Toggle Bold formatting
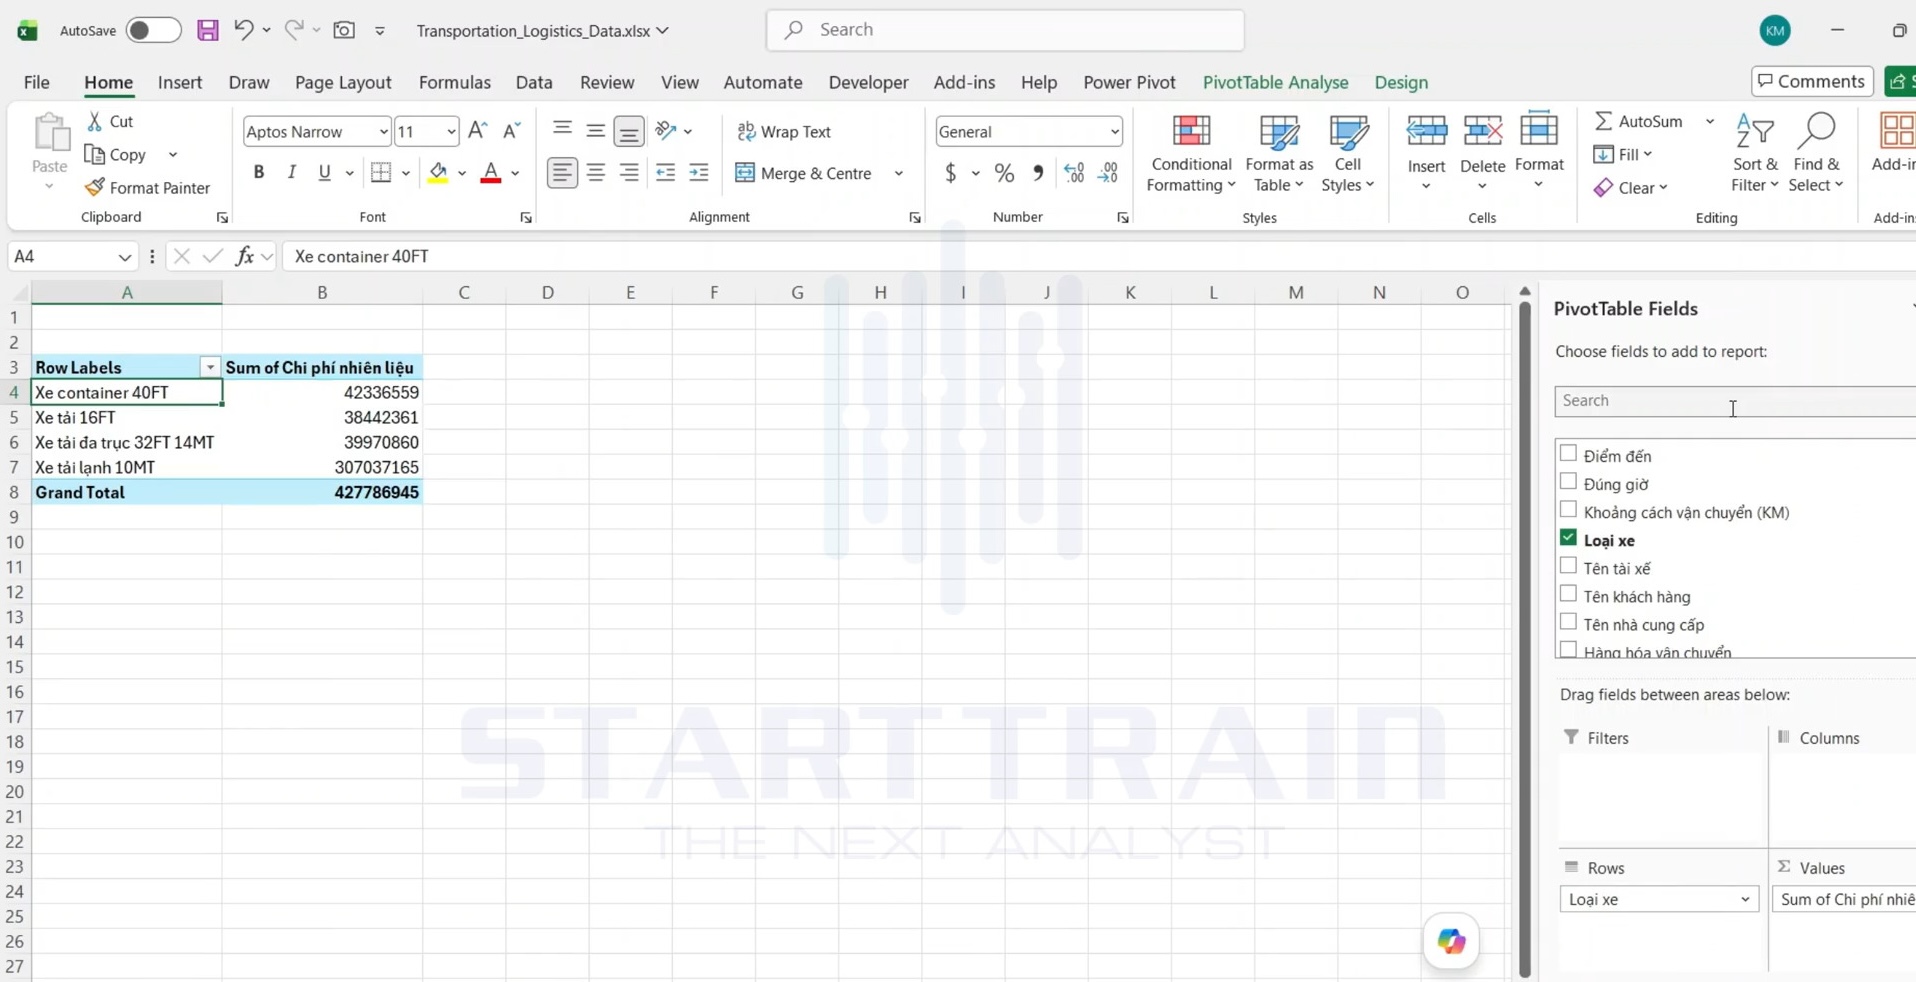 (x=259, y=172)
